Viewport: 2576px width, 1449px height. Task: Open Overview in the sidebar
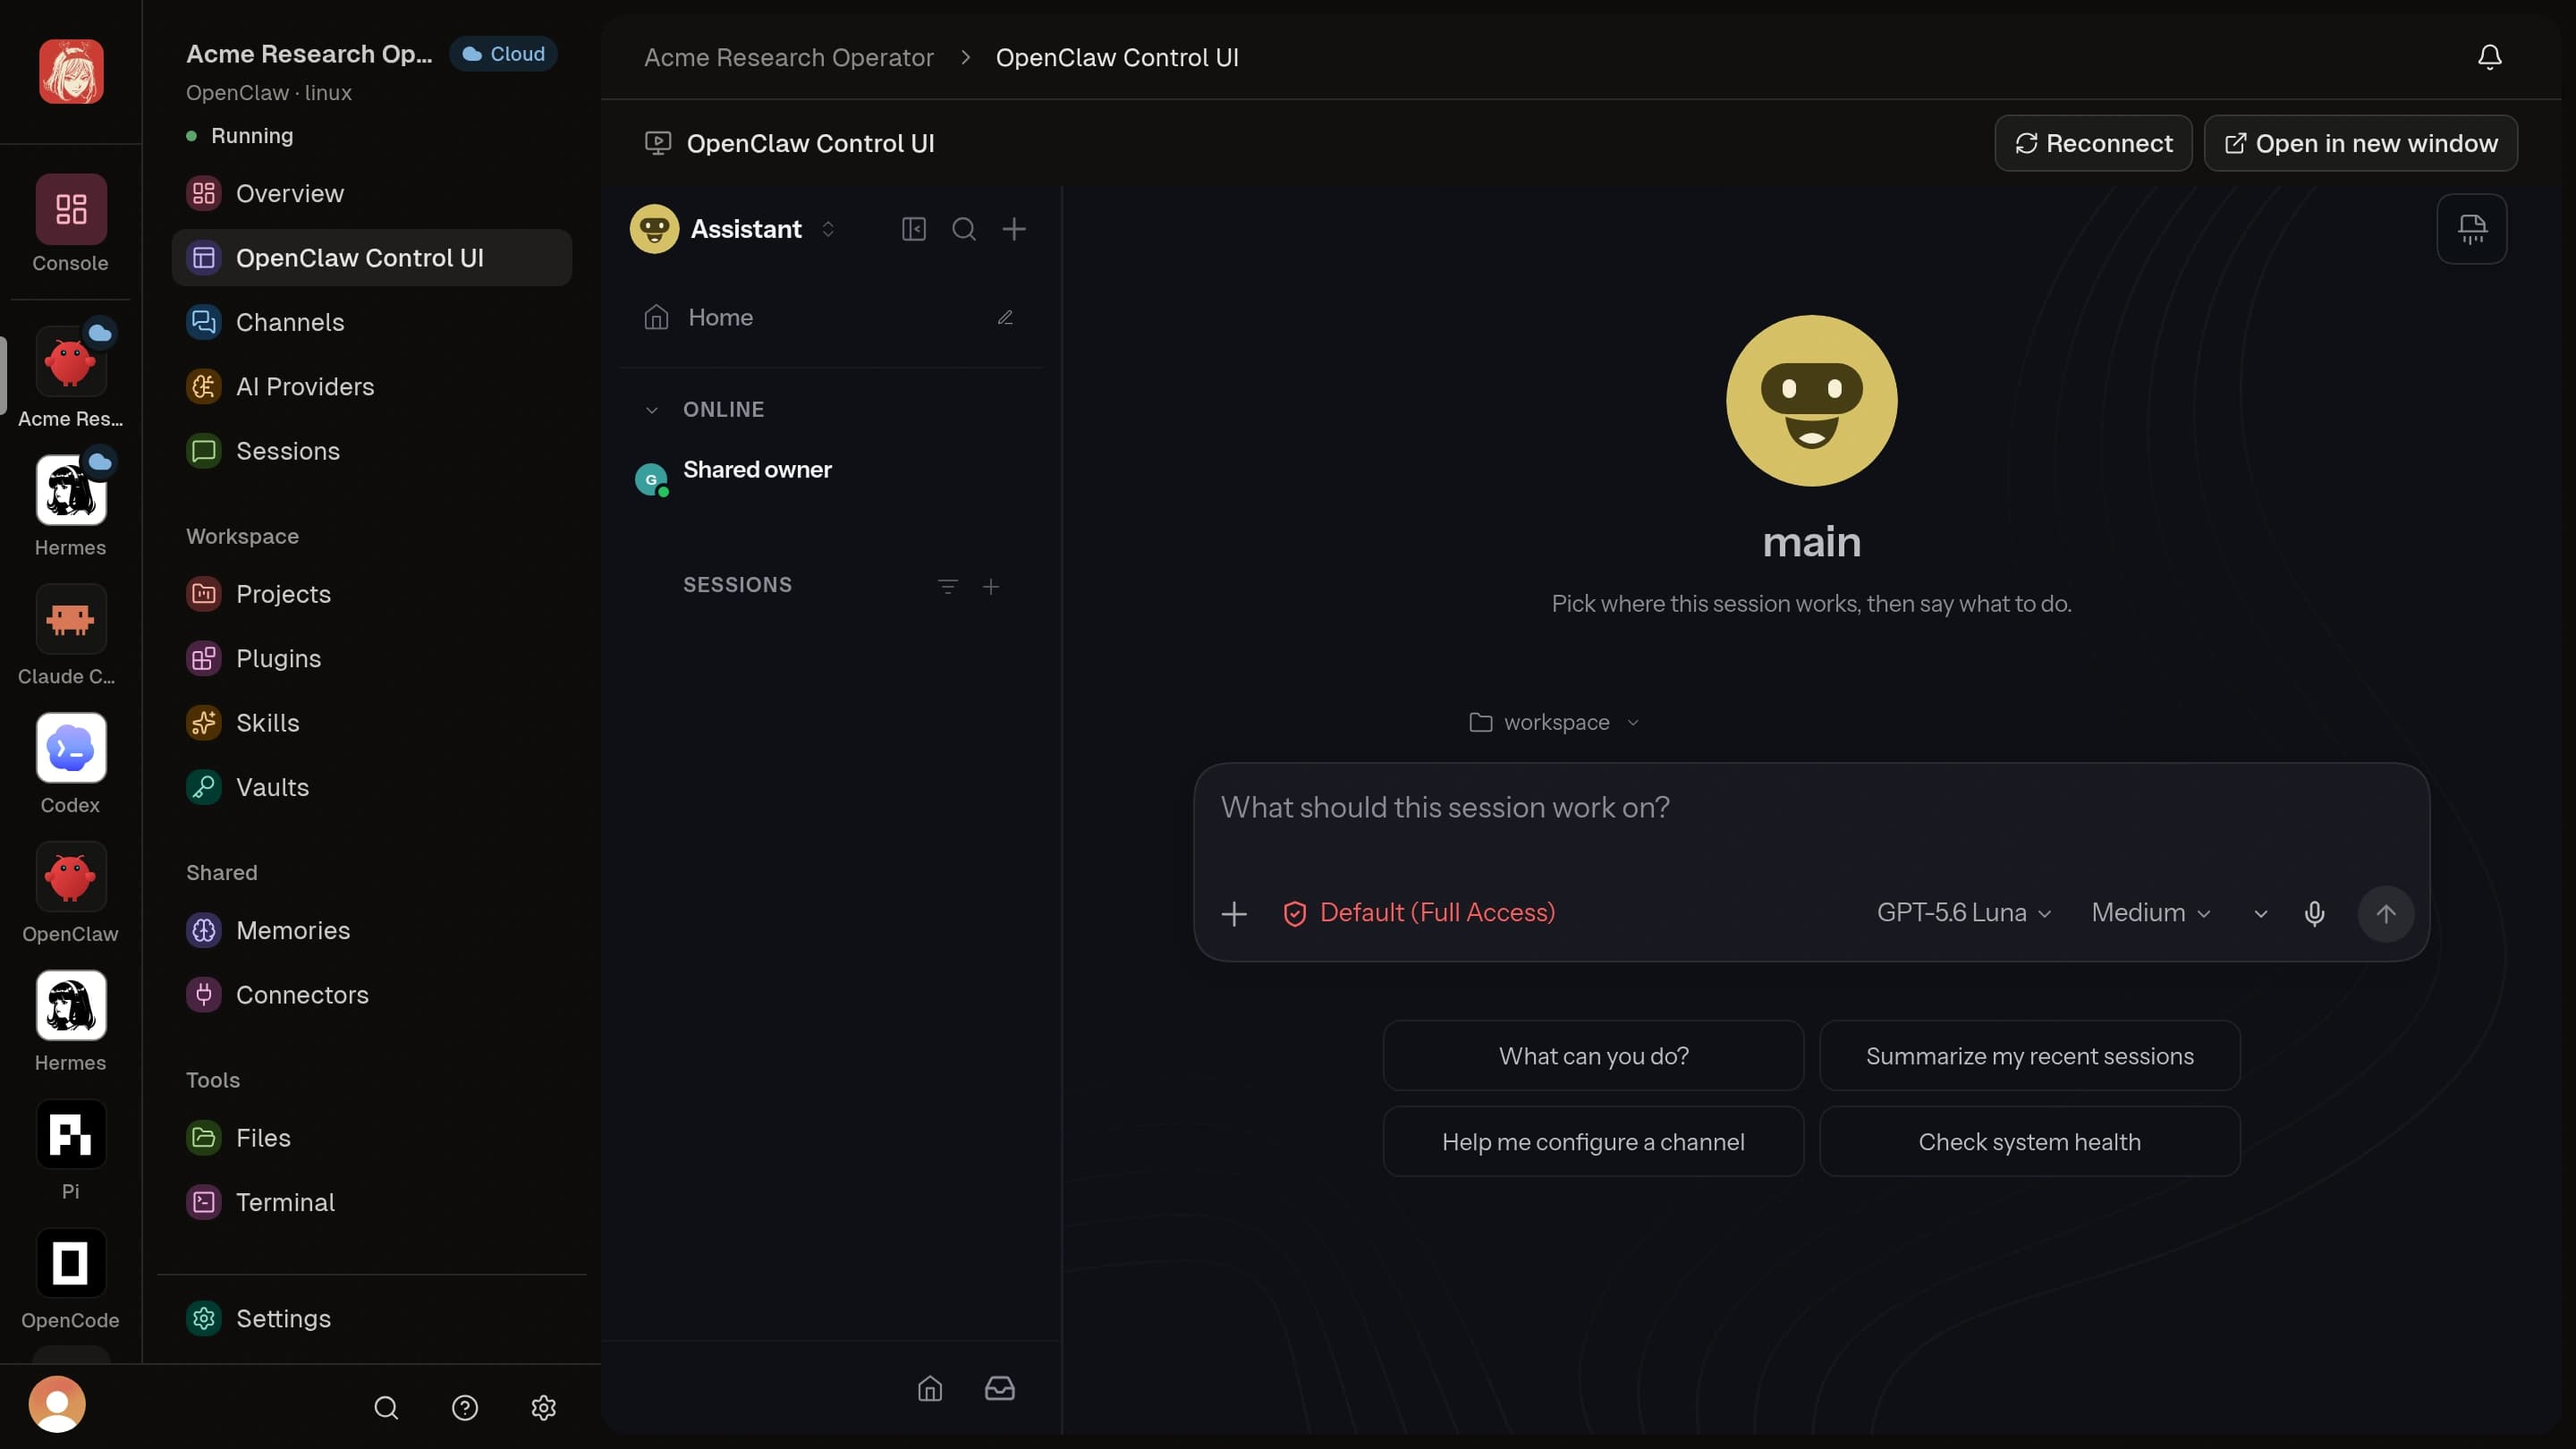pos(372,193)
